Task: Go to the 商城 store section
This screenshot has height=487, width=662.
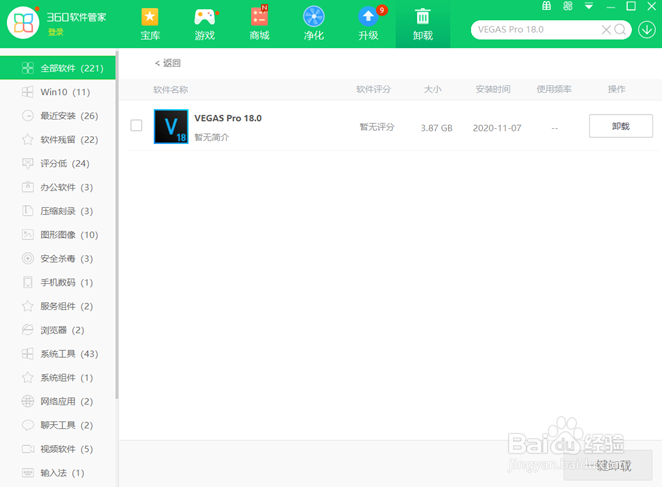Action: [259, 24]
